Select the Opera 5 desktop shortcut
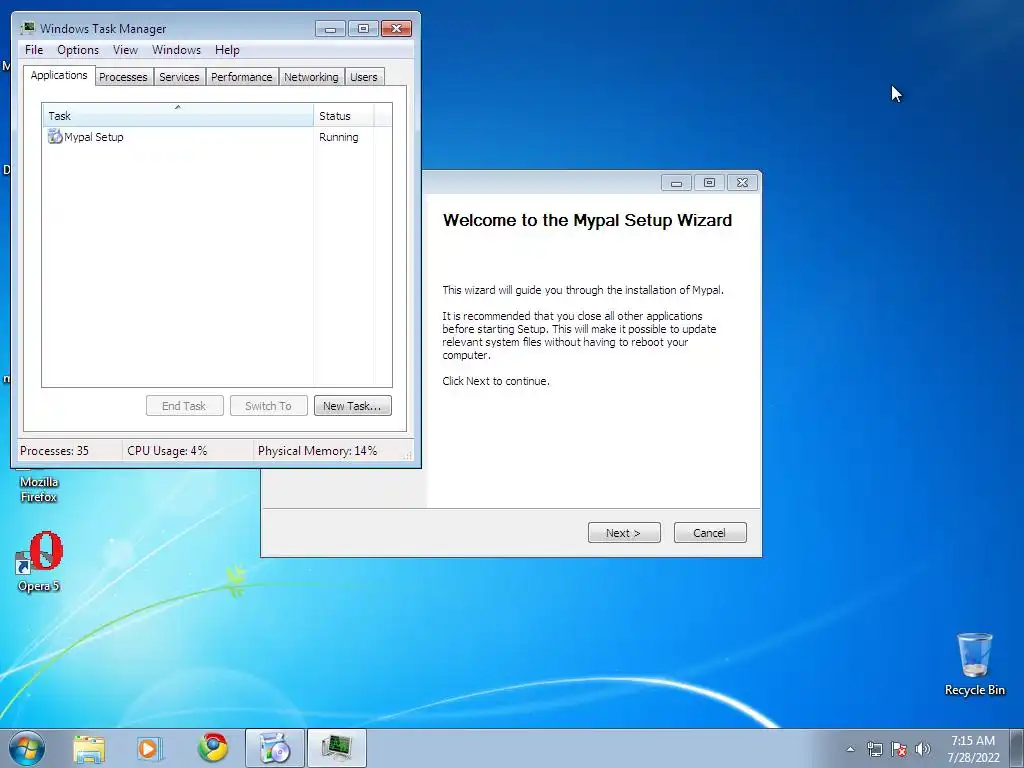The height and width of the screenshot is (768, 1024). coord(39,562)
